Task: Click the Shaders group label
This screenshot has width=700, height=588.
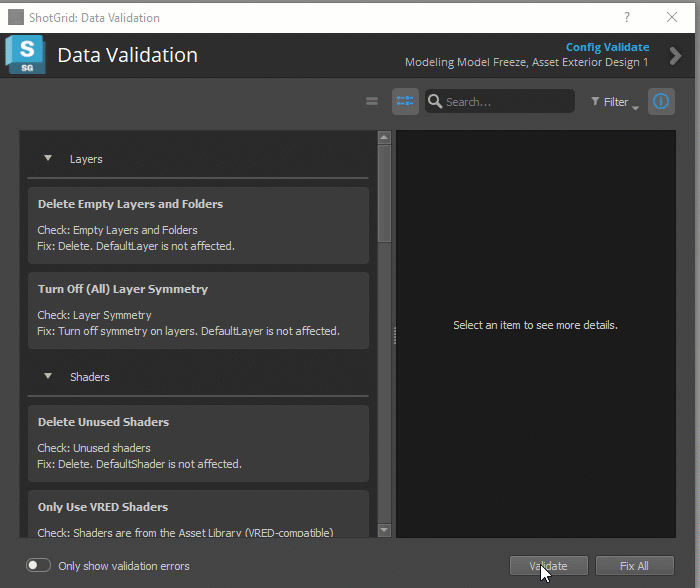Action: [90, 377]
